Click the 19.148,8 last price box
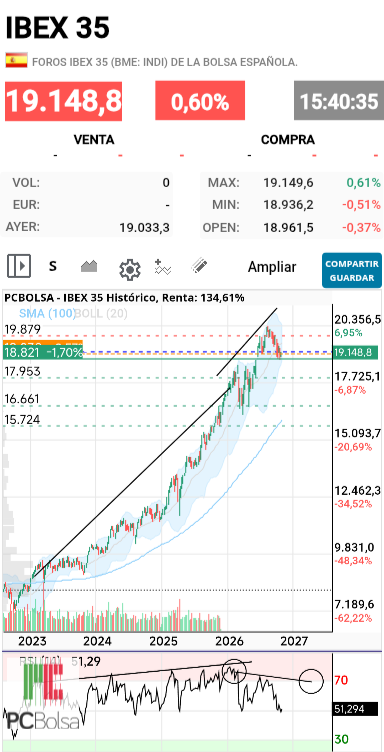Image resolution: width=384 pixels, height=752 pixels. (x=64, y=101)
